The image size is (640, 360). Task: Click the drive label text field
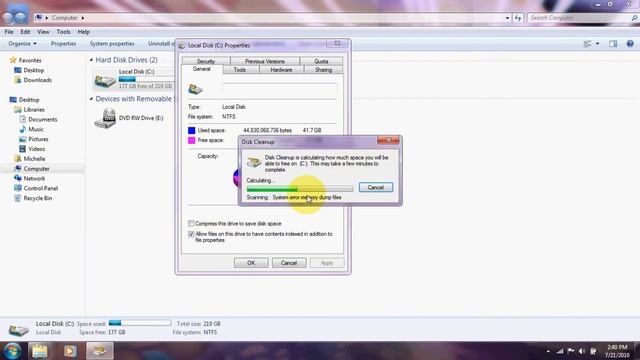(280, 89)
